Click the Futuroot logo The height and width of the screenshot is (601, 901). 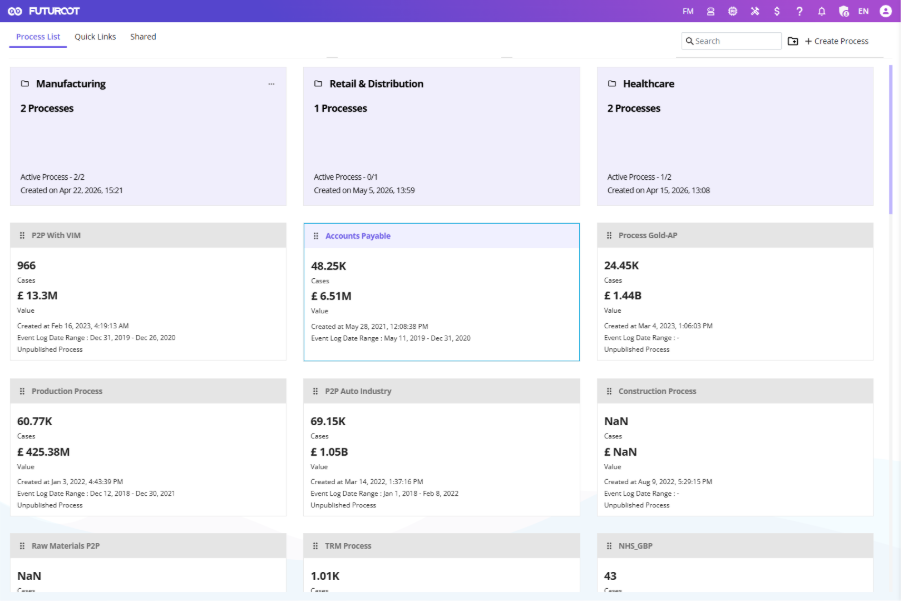pos(44,11)
